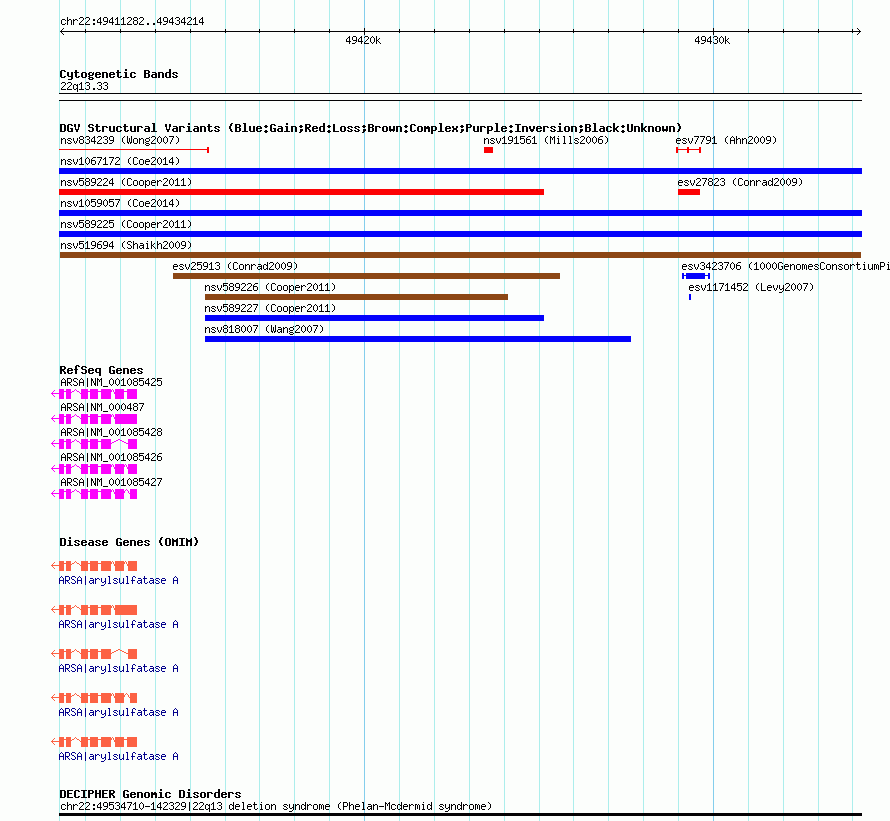Click the nsv519694 (Shaikh2009) label text

click(126, 245)
